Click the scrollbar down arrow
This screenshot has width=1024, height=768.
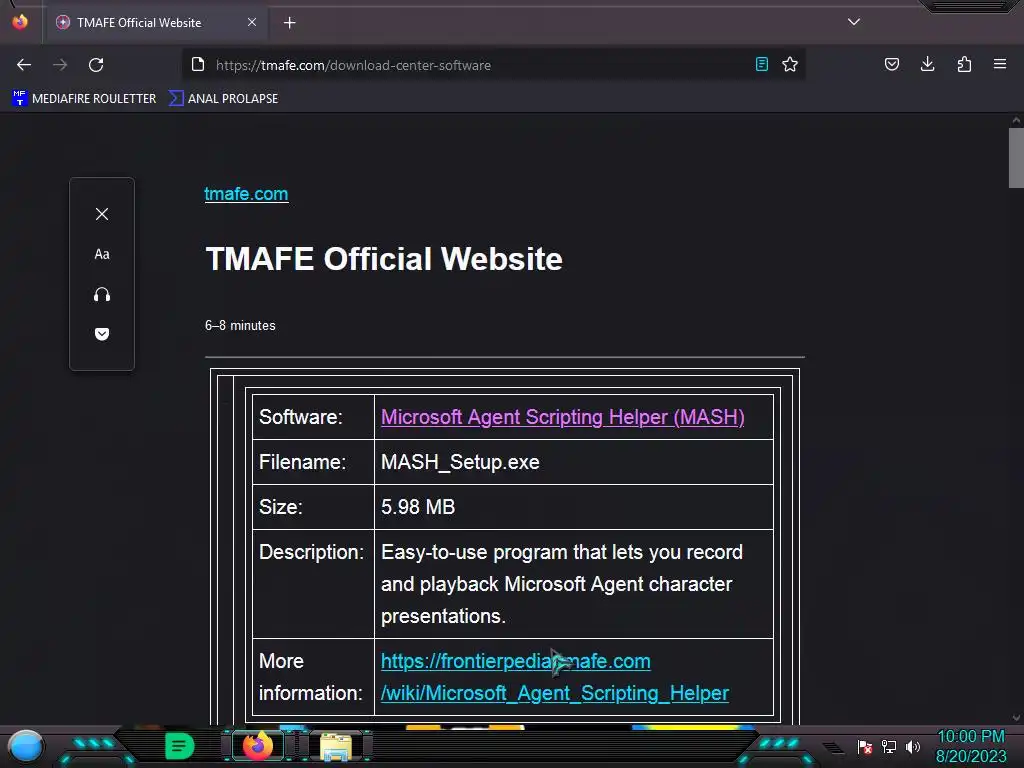(x=1016, y=718)
